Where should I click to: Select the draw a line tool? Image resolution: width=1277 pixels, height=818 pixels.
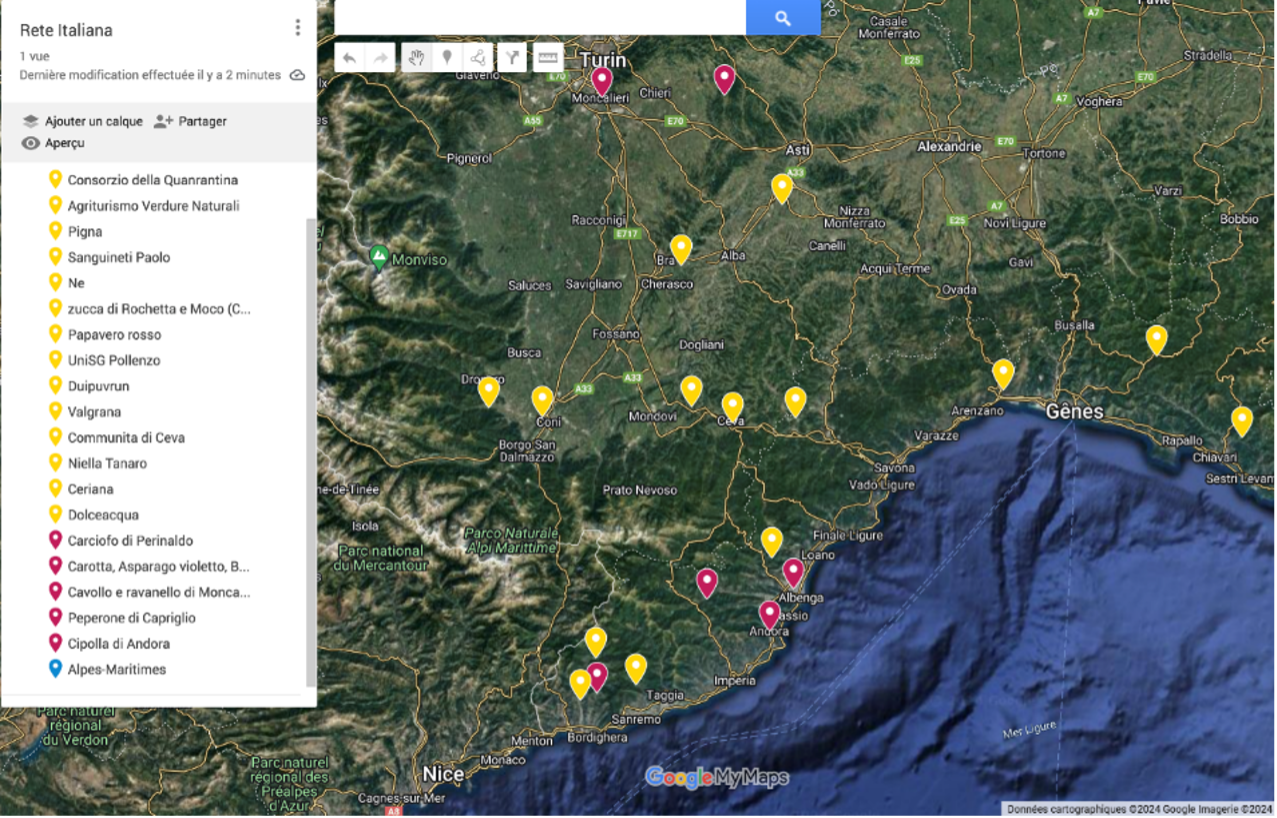pos(478,58)
